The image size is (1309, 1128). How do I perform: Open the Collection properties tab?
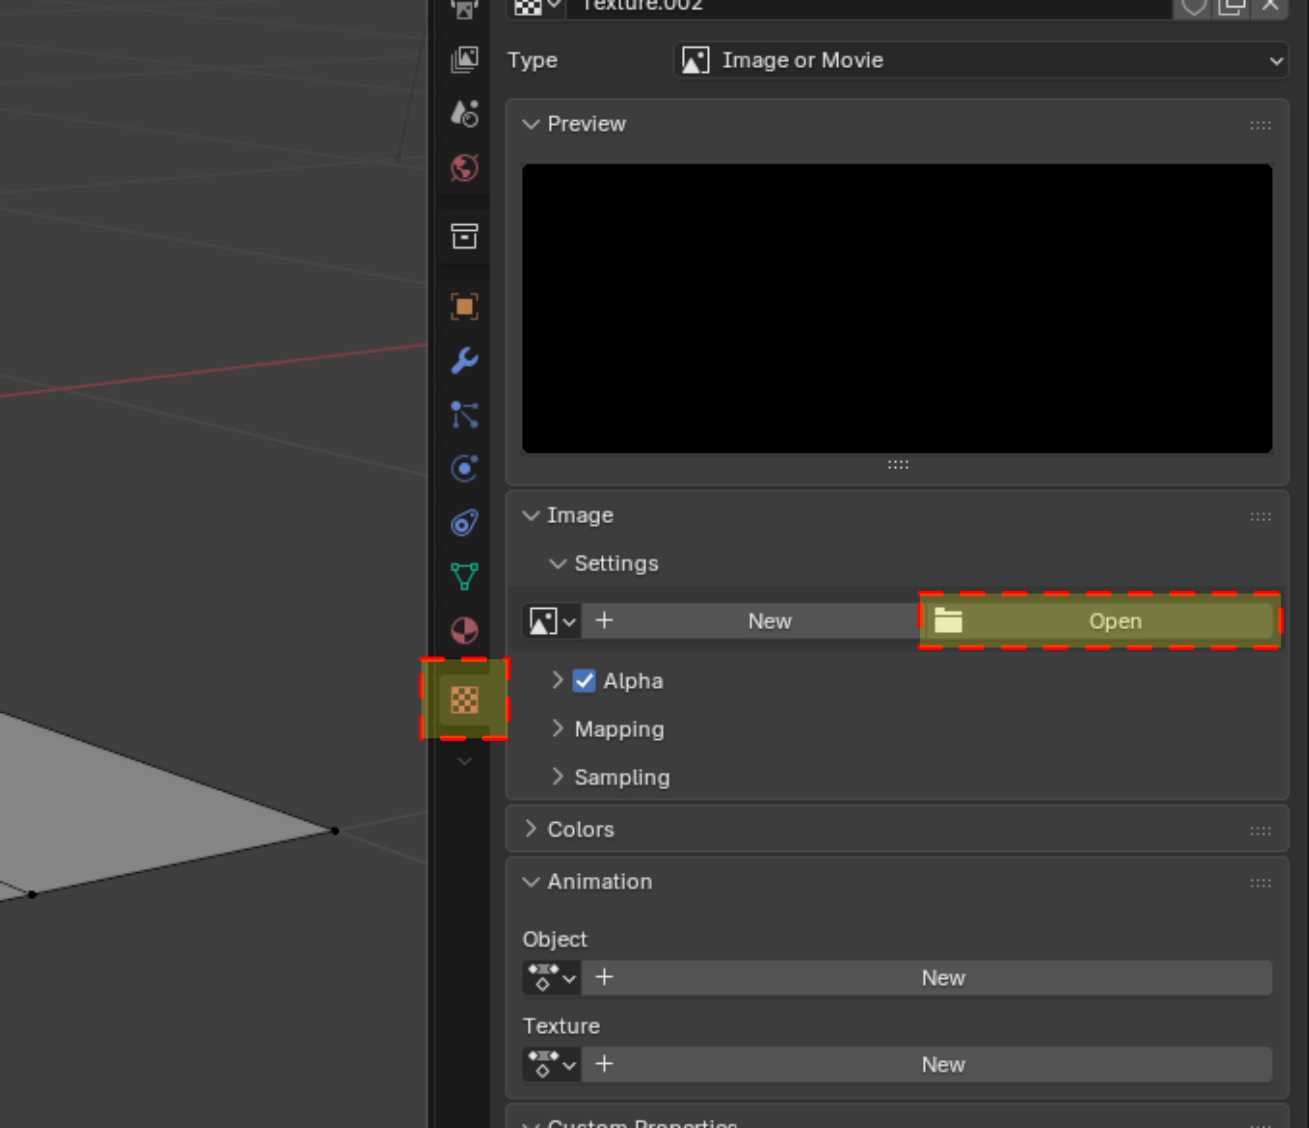pos(464,237)
